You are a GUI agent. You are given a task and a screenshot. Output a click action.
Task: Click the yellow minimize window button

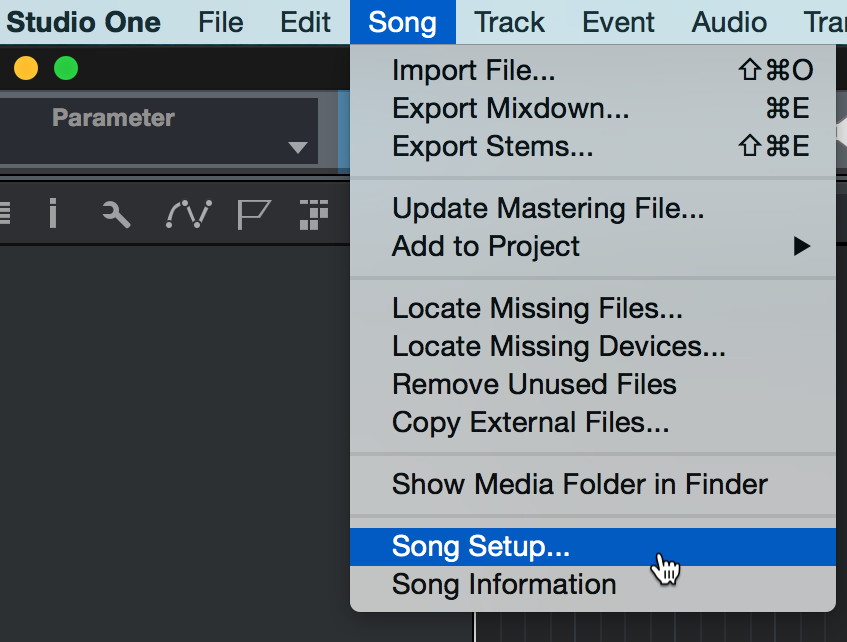click(26, 69)
